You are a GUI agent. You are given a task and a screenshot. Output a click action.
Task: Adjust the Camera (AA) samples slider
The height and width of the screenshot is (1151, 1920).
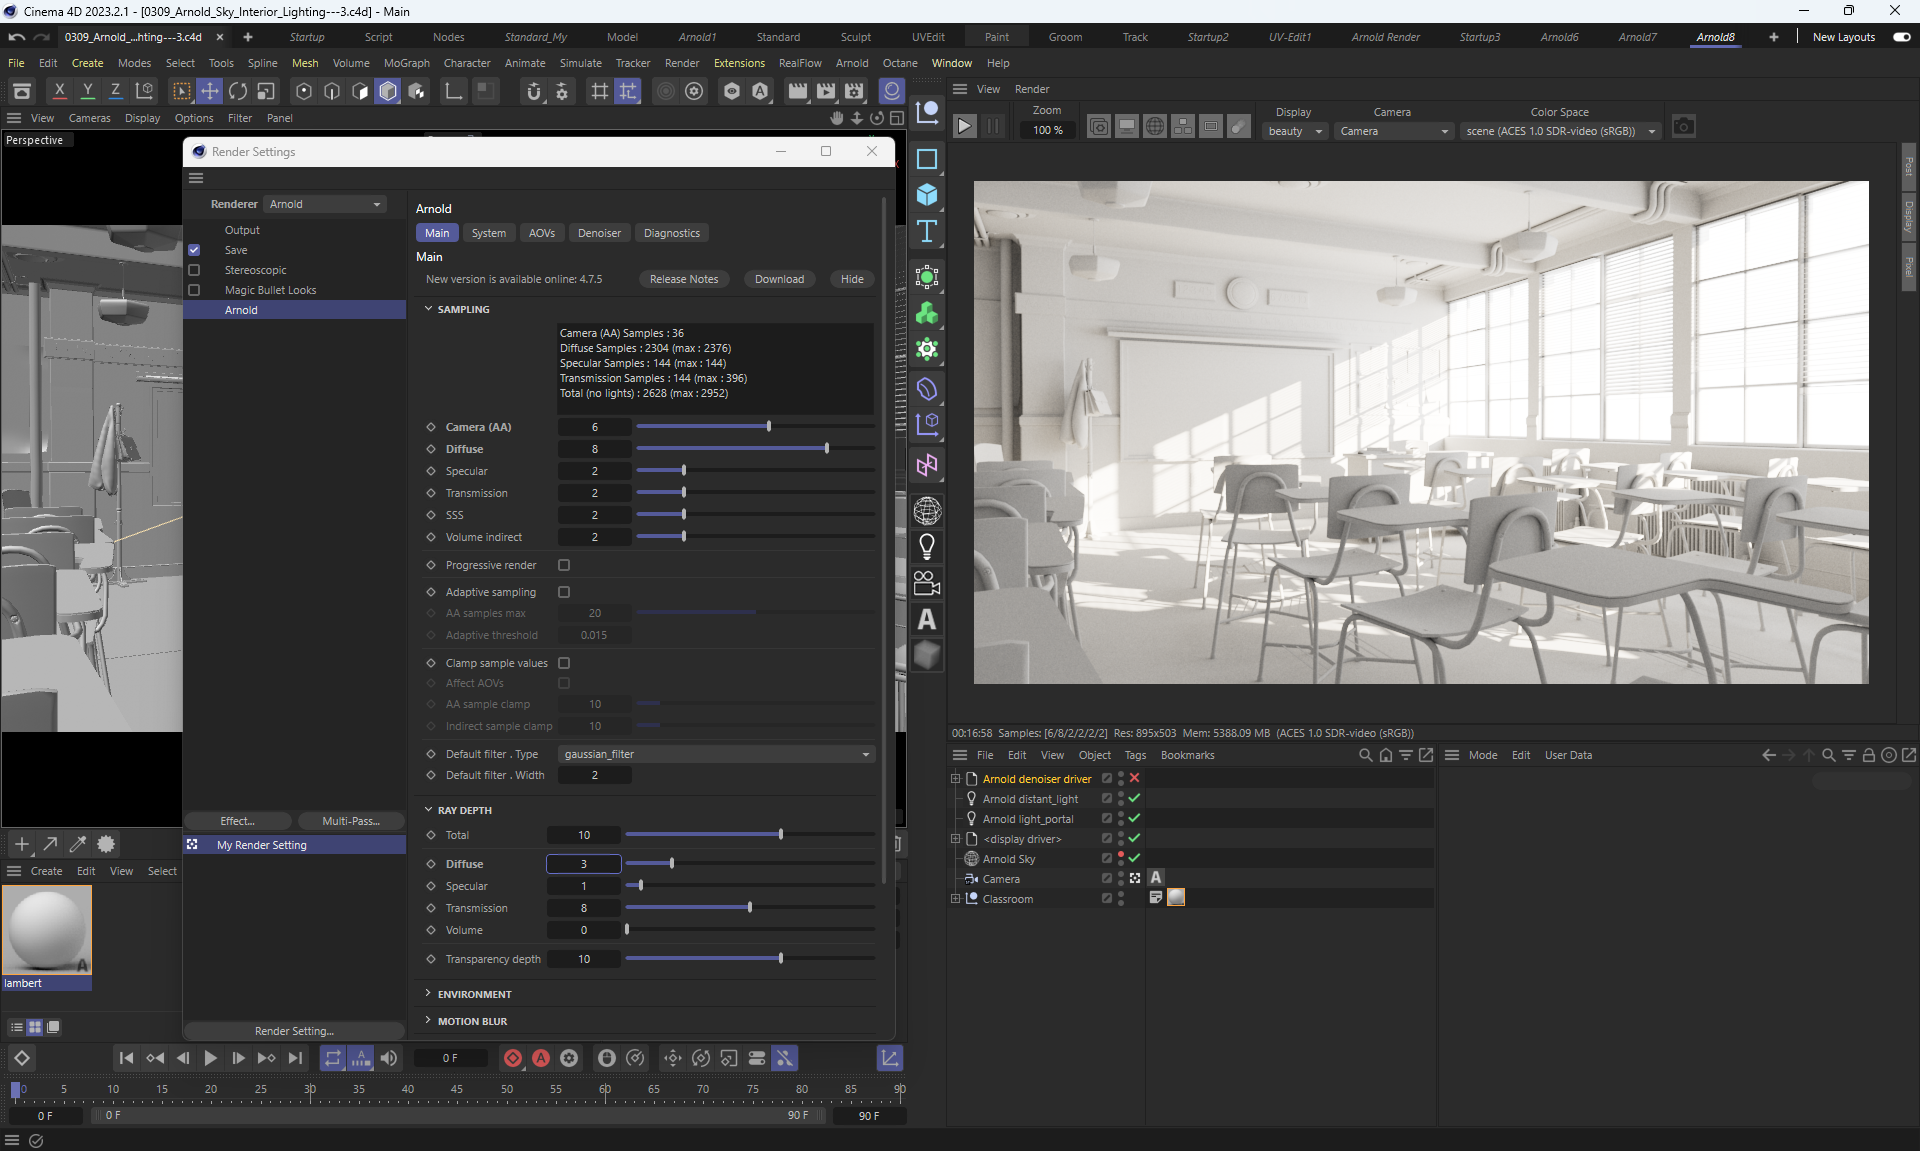click(768, 427)
